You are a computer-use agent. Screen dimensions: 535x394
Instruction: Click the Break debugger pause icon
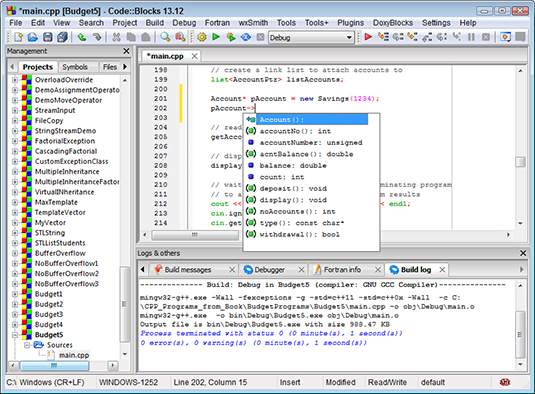tap(471, 37)
